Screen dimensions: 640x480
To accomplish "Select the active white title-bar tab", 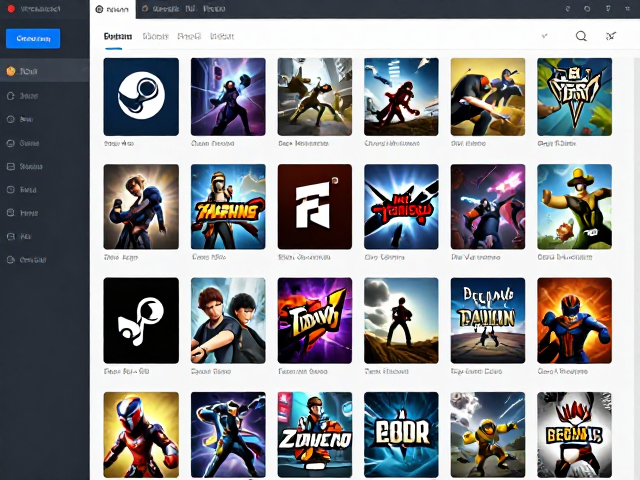I will tap(113, 9).
